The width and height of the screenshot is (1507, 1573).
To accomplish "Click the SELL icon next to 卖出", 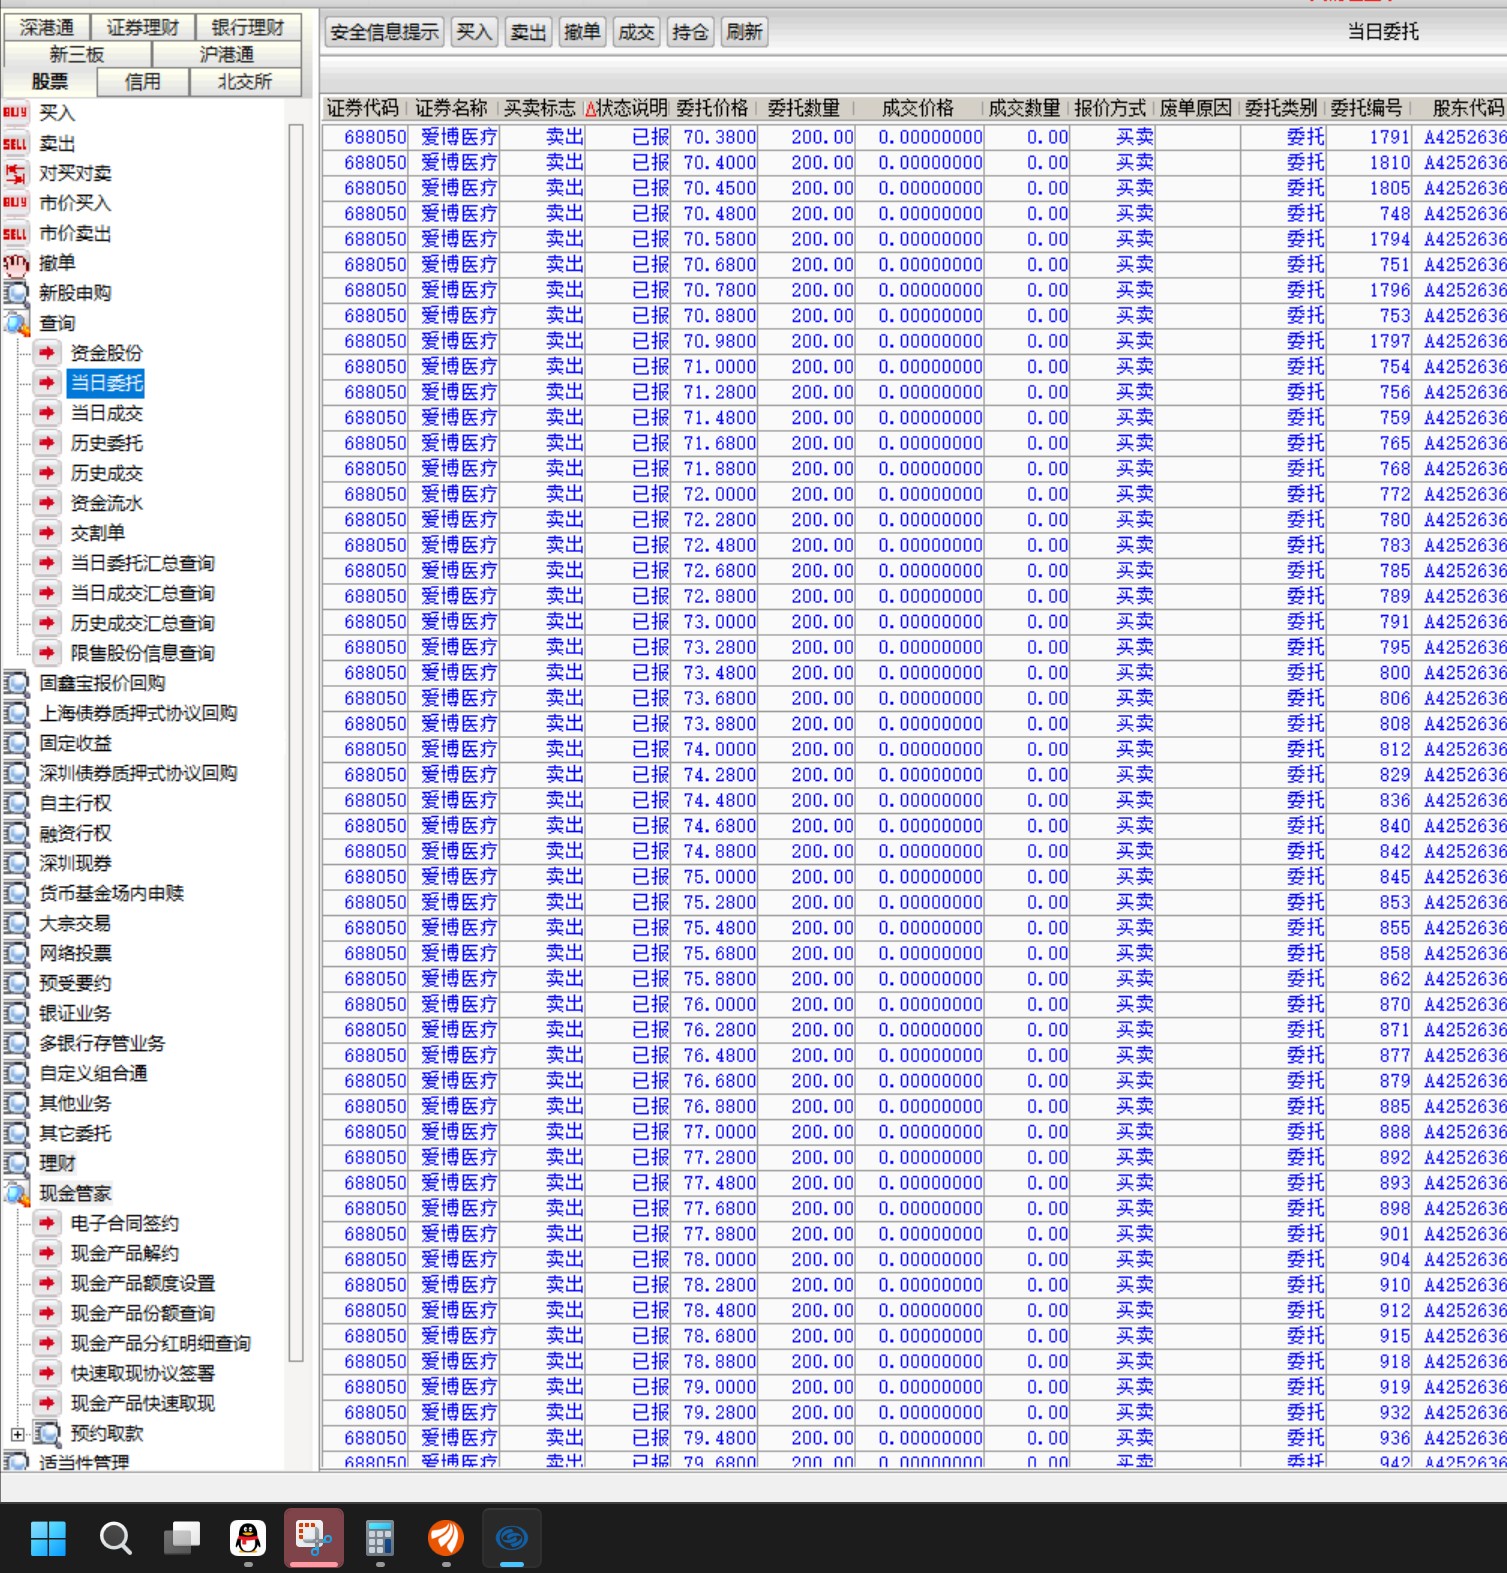I will (x=15, y=143).
